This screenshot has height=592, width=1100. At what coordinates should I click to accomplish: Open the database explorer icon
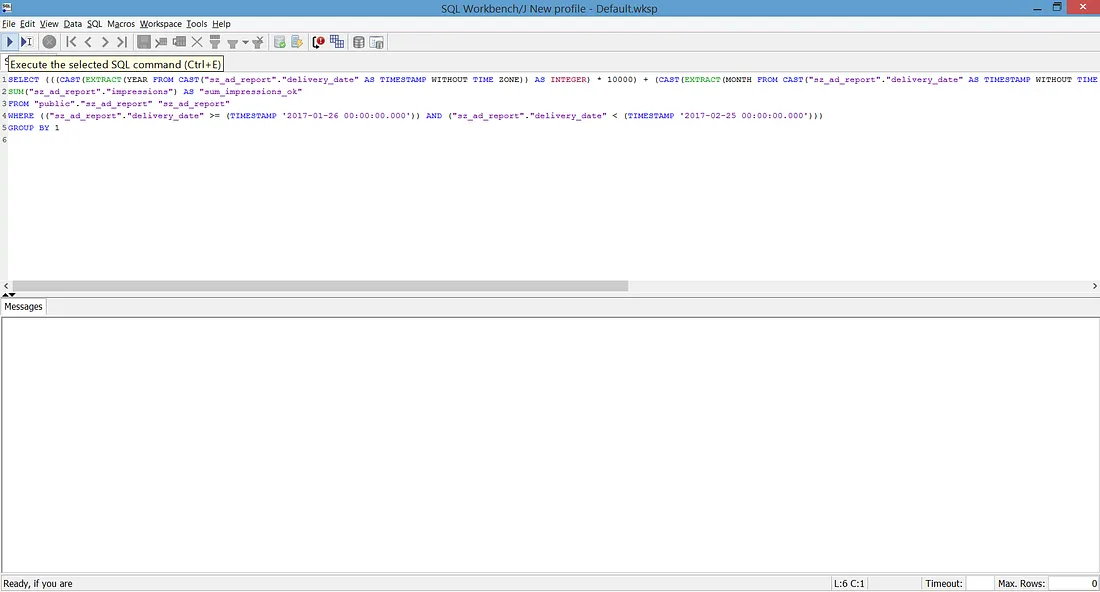(358, 42)
